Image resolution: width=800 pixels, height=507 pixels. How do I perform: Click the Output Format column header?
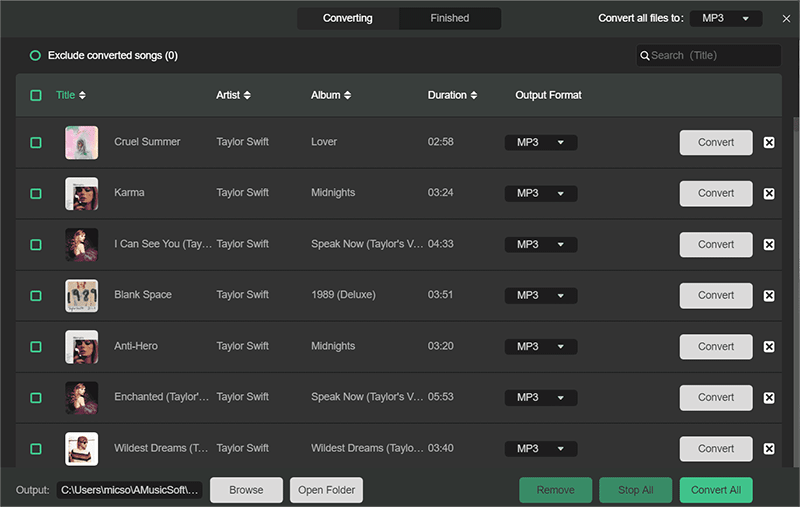pyautogui.click(x=548, y=95)
